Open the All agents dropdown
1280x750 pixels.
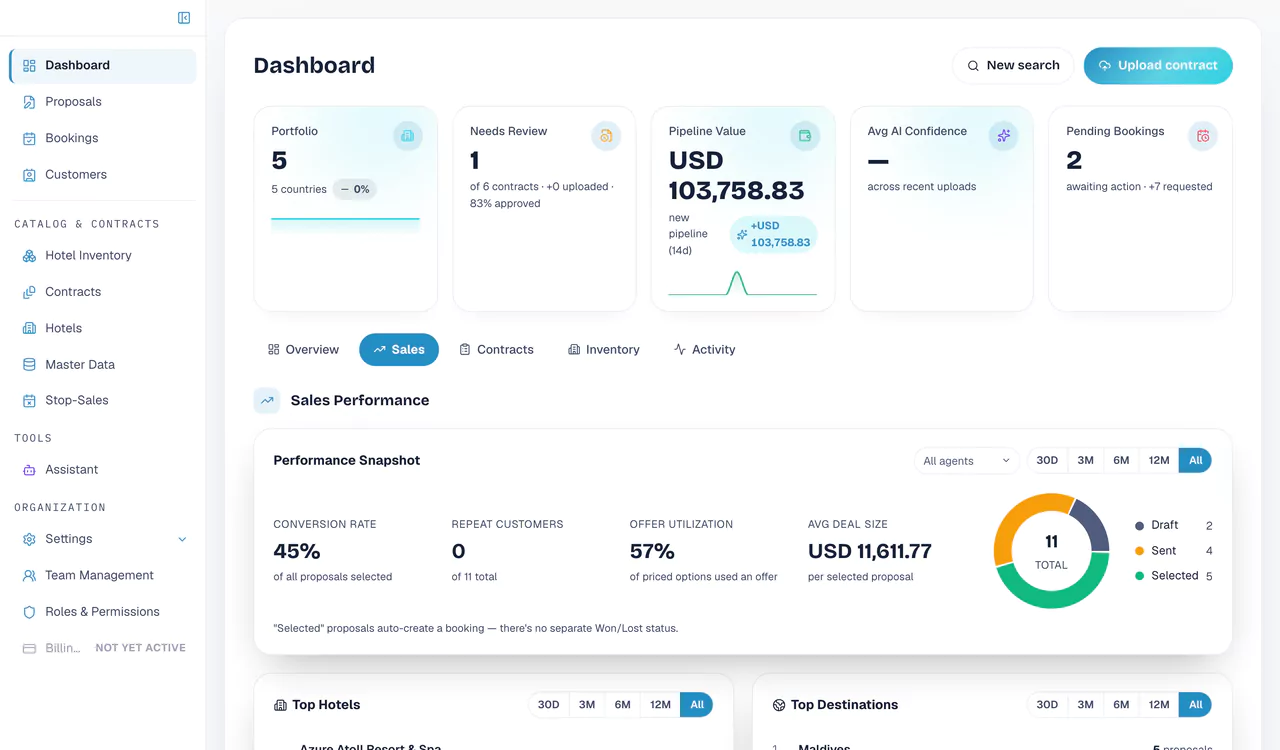(x=967, y=461)
